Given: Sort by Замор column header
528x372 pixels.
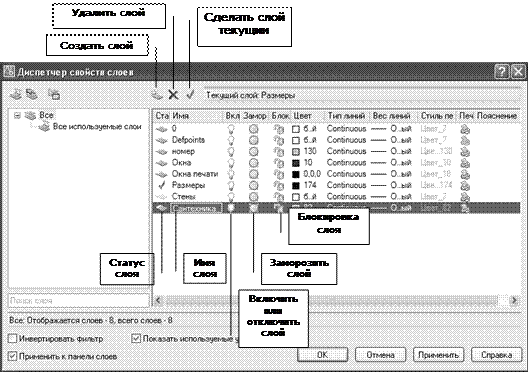Looking at the screenshot, I should click(x=255, y=116).
